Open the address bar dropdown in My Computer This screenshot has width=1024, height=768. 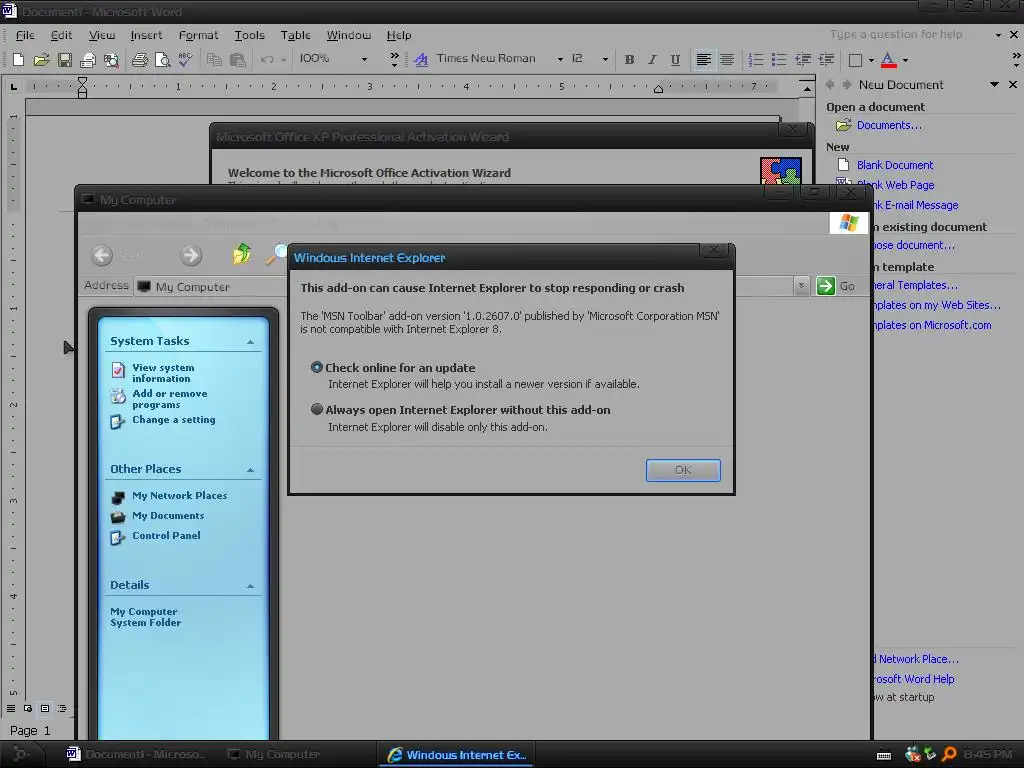tap(801, 286)
